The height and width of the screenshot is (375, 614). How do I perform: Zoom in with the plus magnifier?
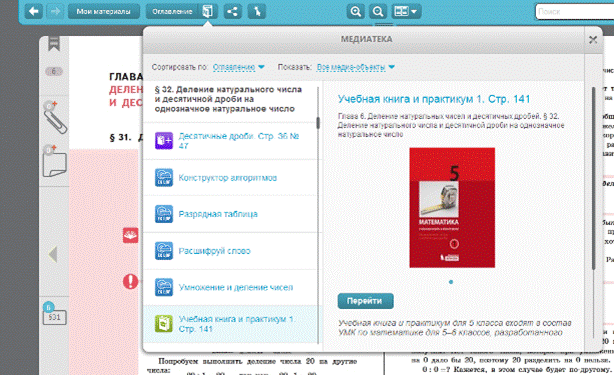click(x=356, y=11)
